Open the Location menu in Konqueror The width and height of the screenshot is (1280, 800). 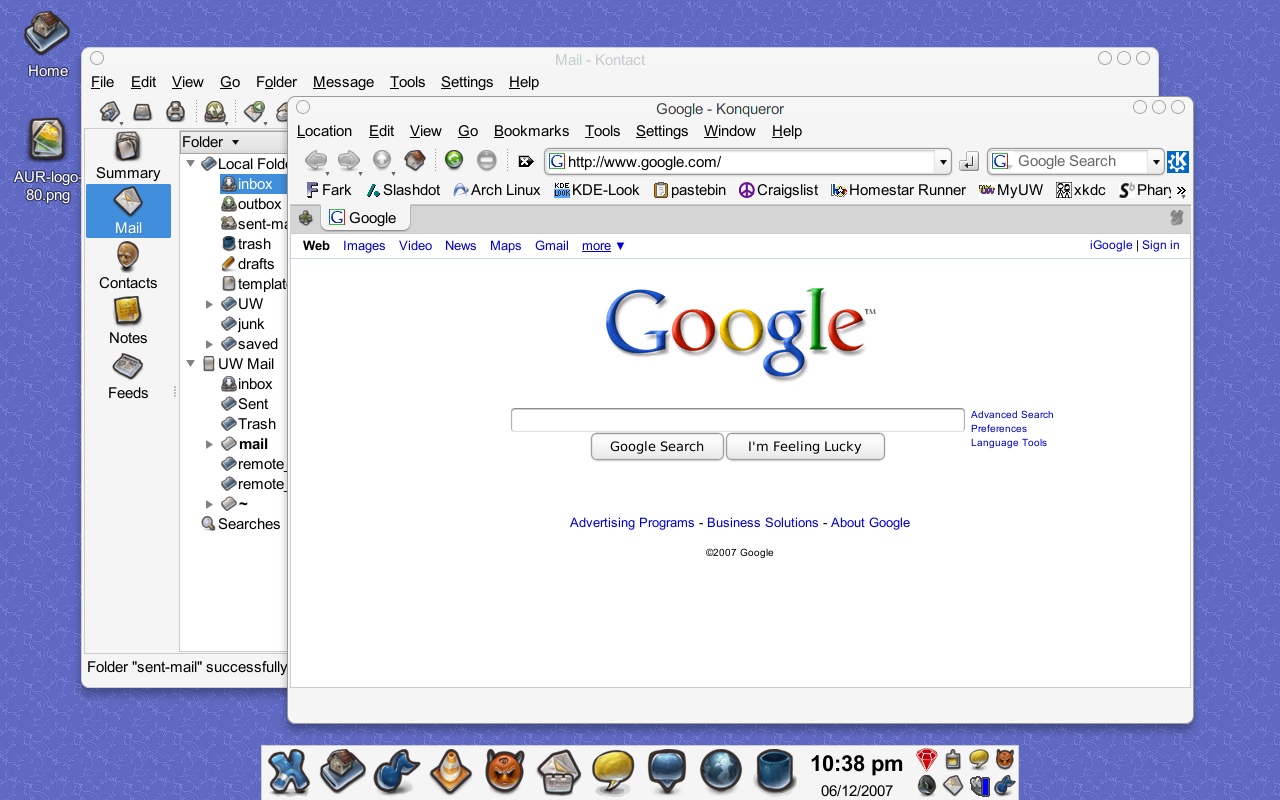pos(324,131)
